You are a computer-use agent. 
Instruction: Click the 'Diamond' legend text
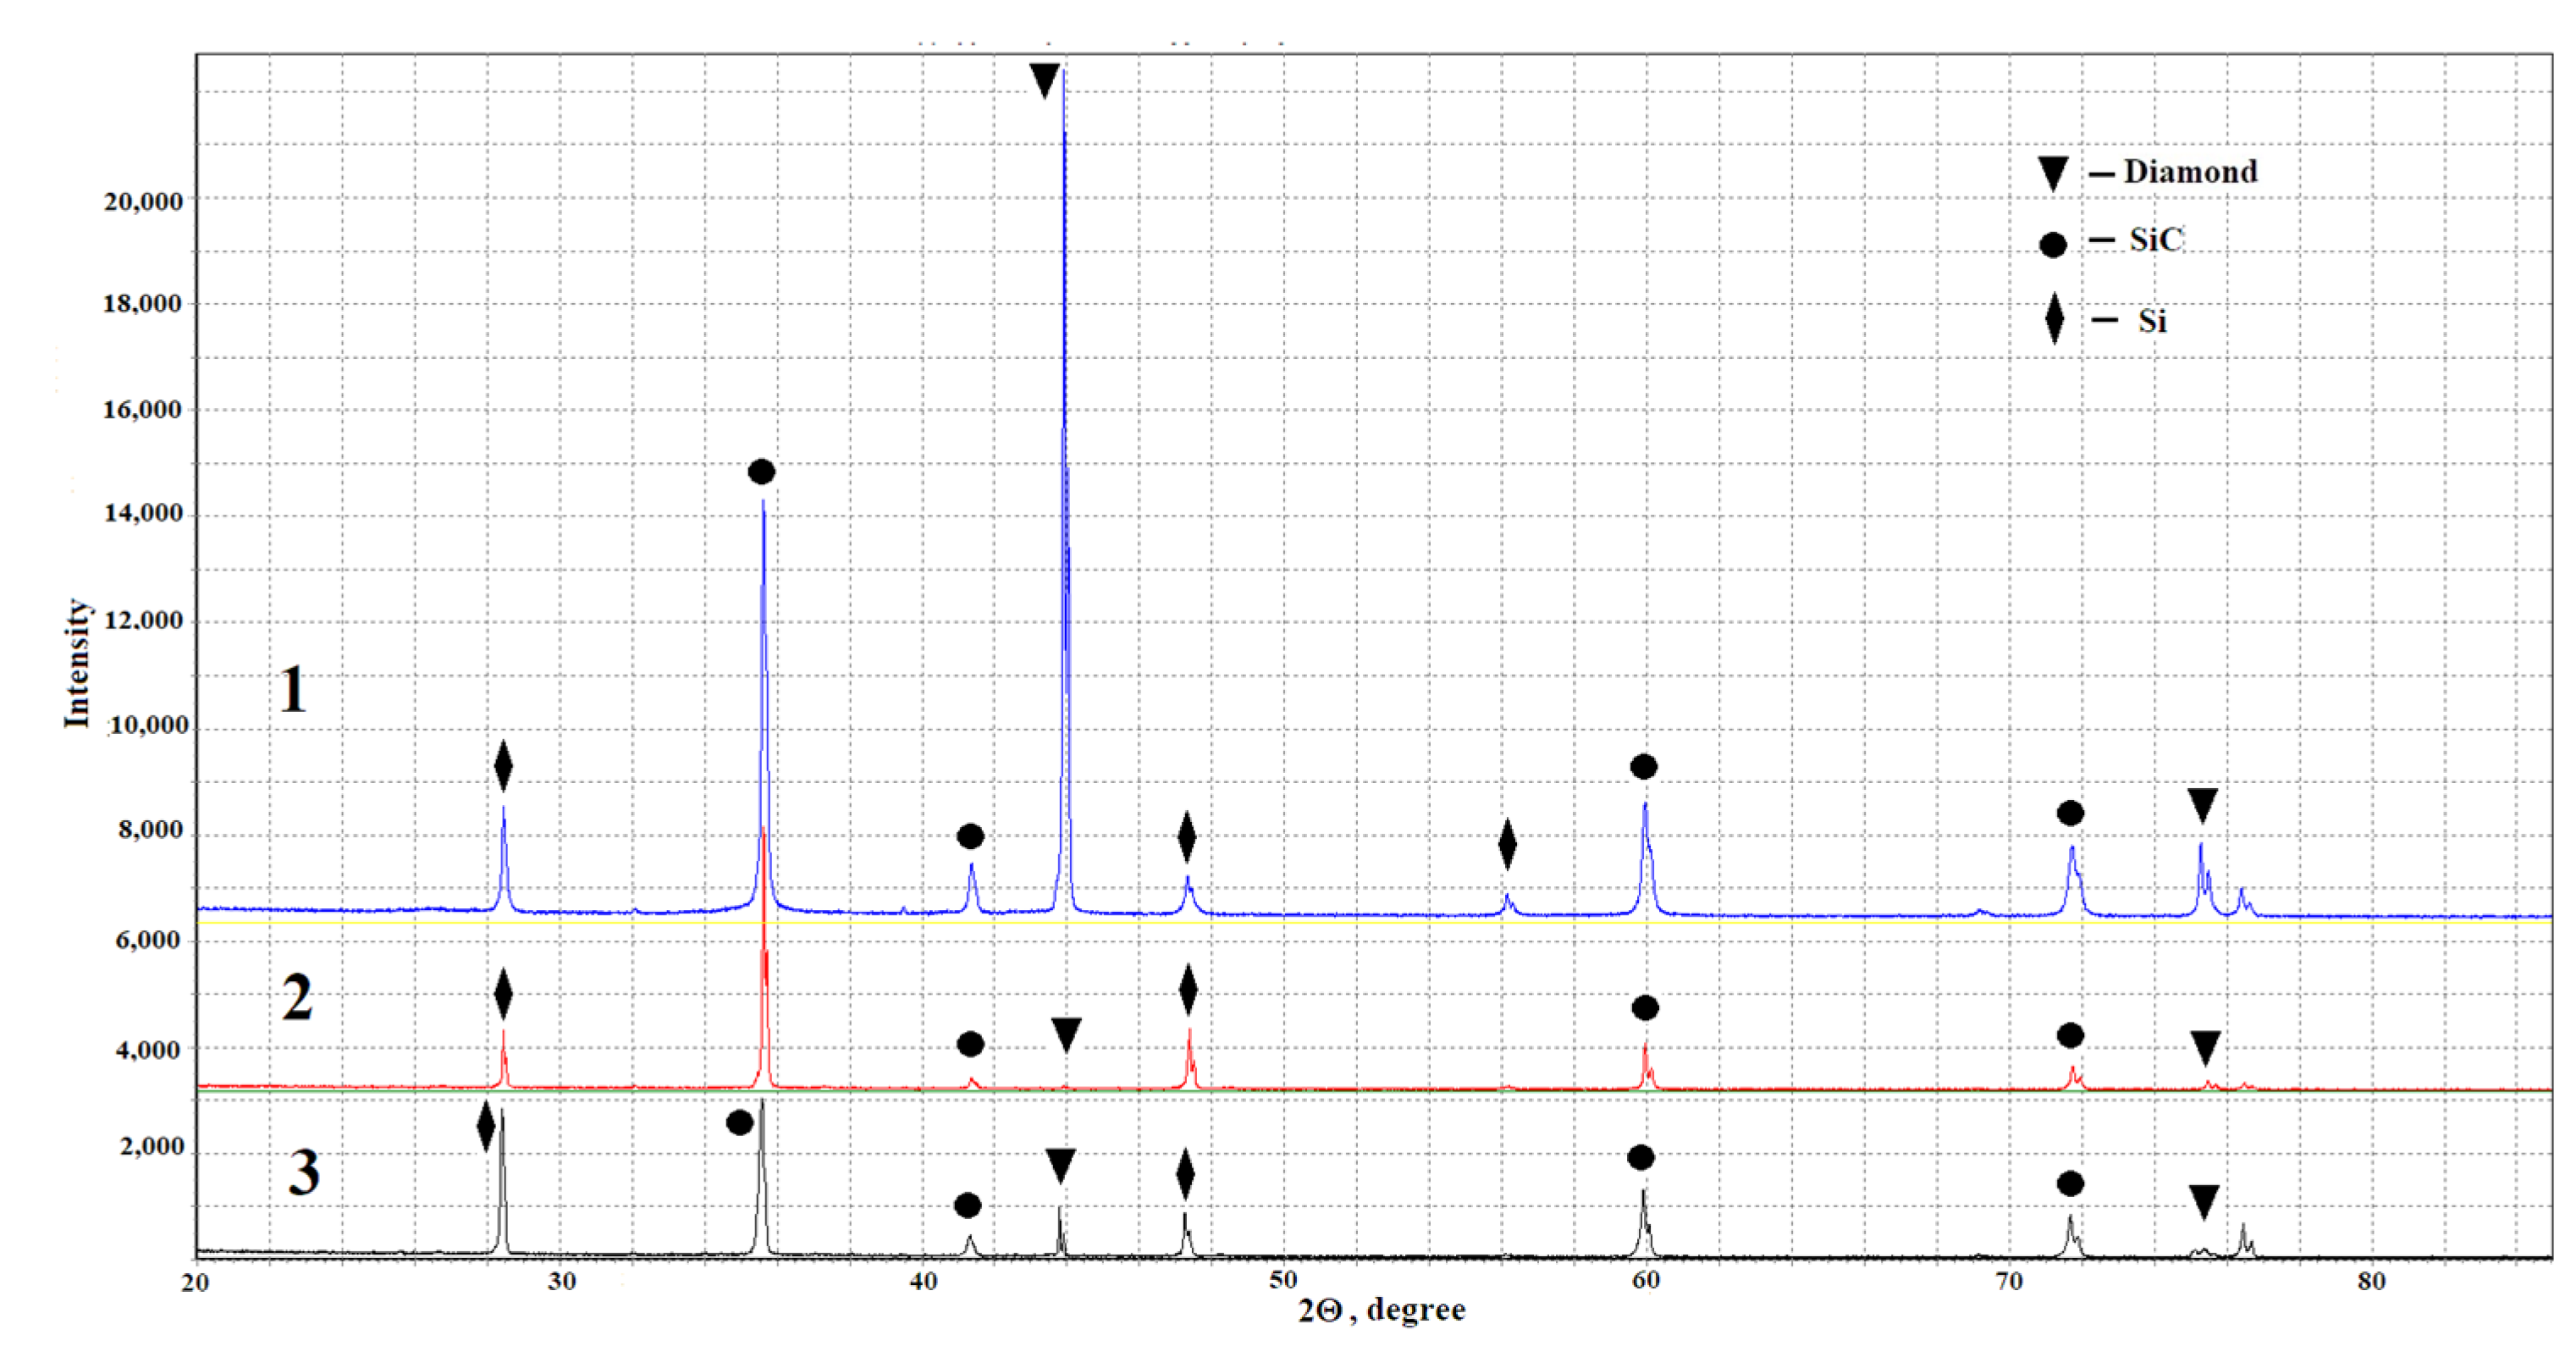2190,172
